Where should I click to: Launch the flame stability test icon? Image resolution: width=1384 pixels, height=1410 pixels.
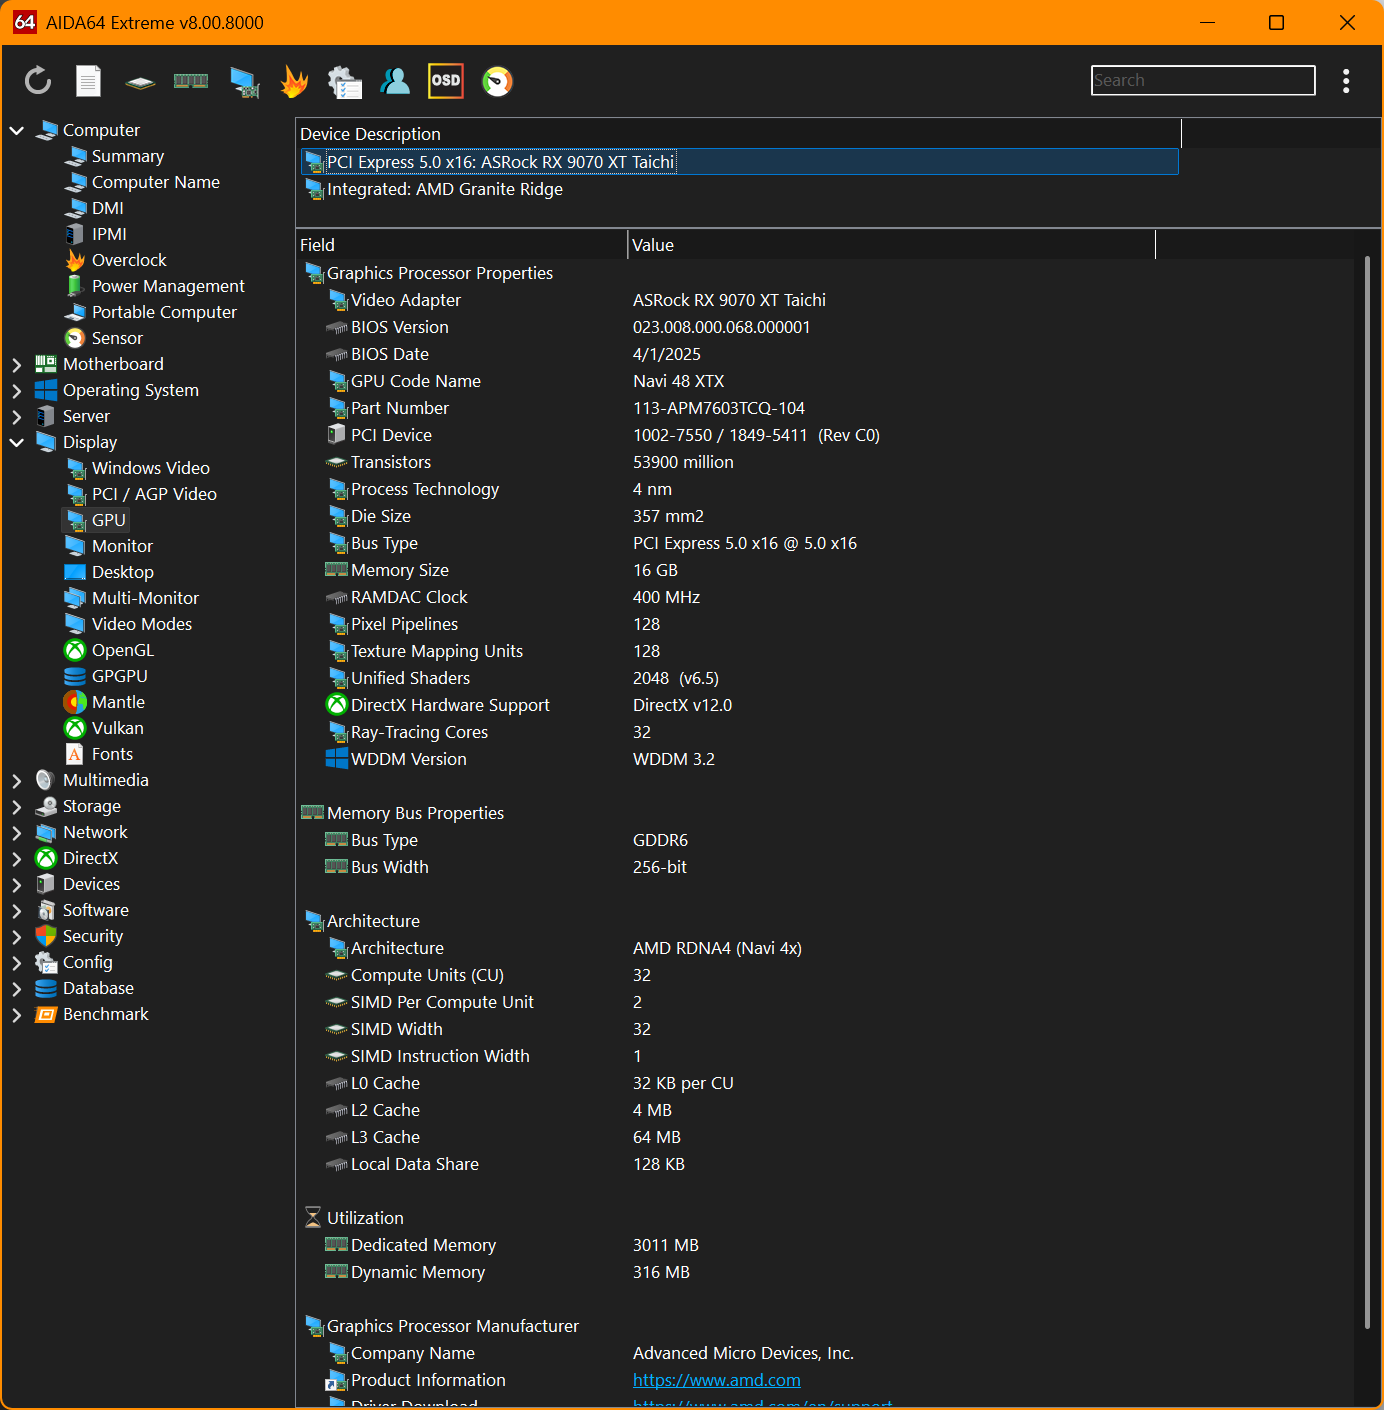point(294,81)
